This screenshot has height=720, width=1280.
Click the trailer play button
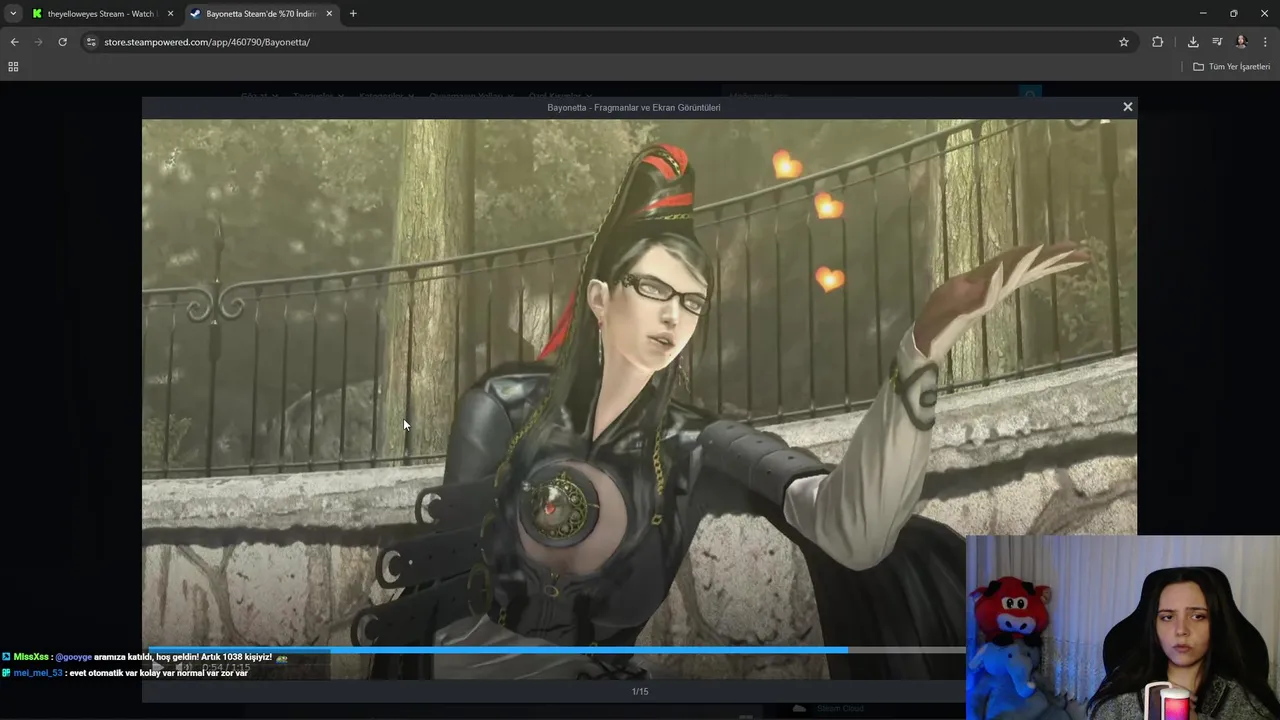158,667
